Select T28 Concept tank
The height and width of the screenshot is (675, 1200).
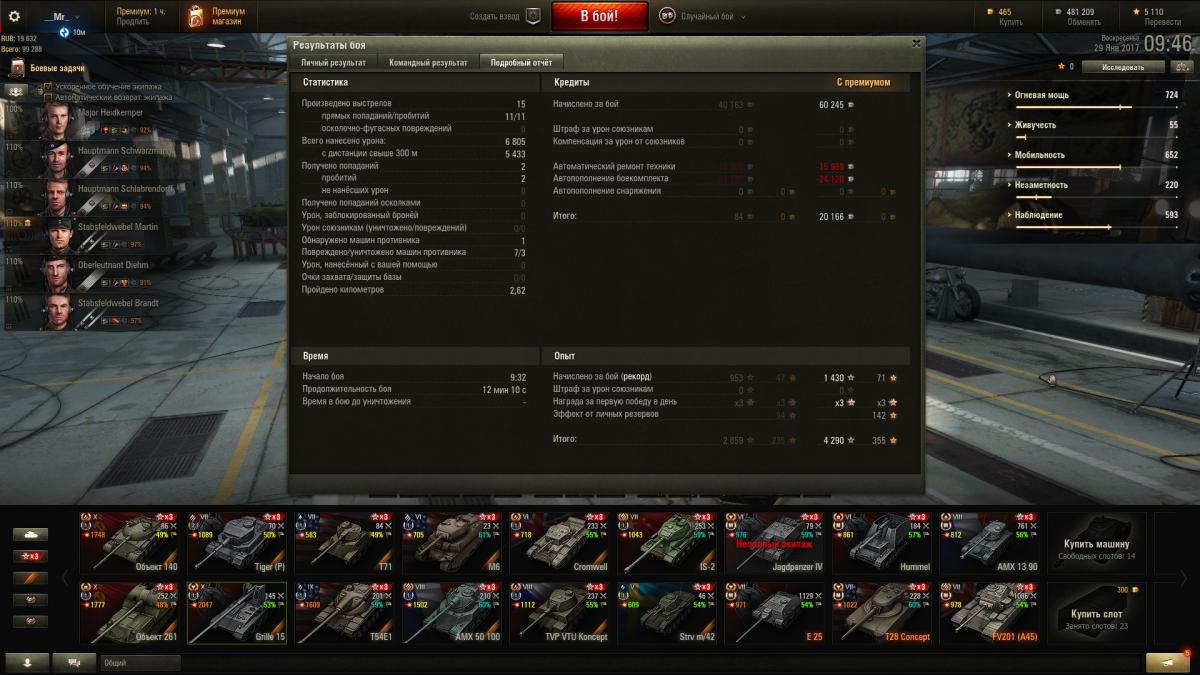pos(881,613)
